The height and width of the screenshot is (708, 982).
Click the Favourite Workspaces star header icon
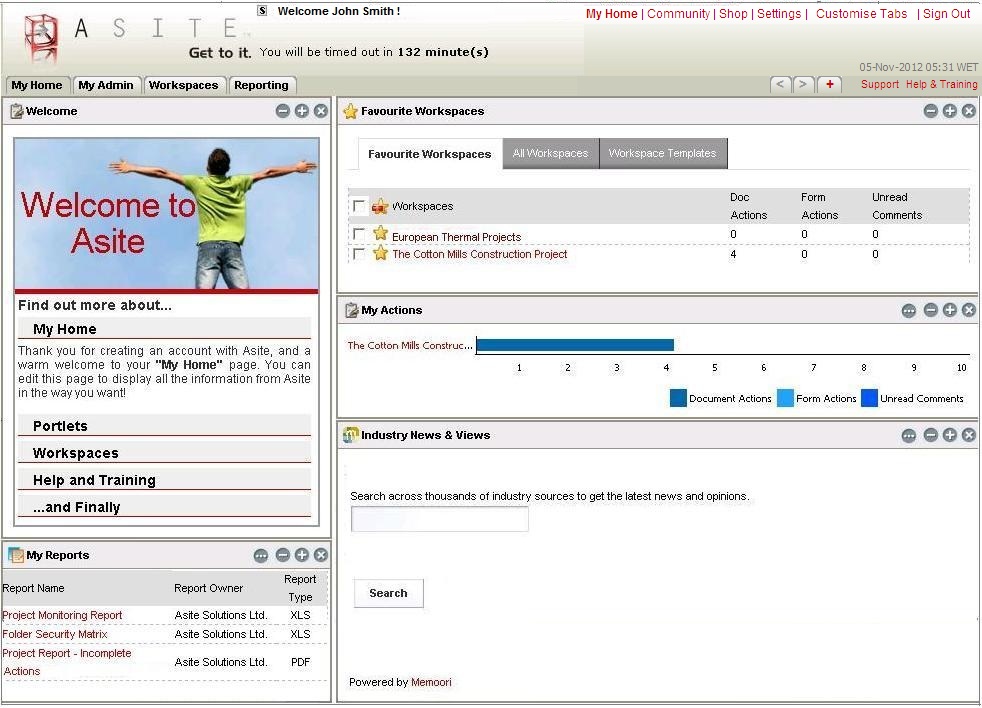point(350,112)
